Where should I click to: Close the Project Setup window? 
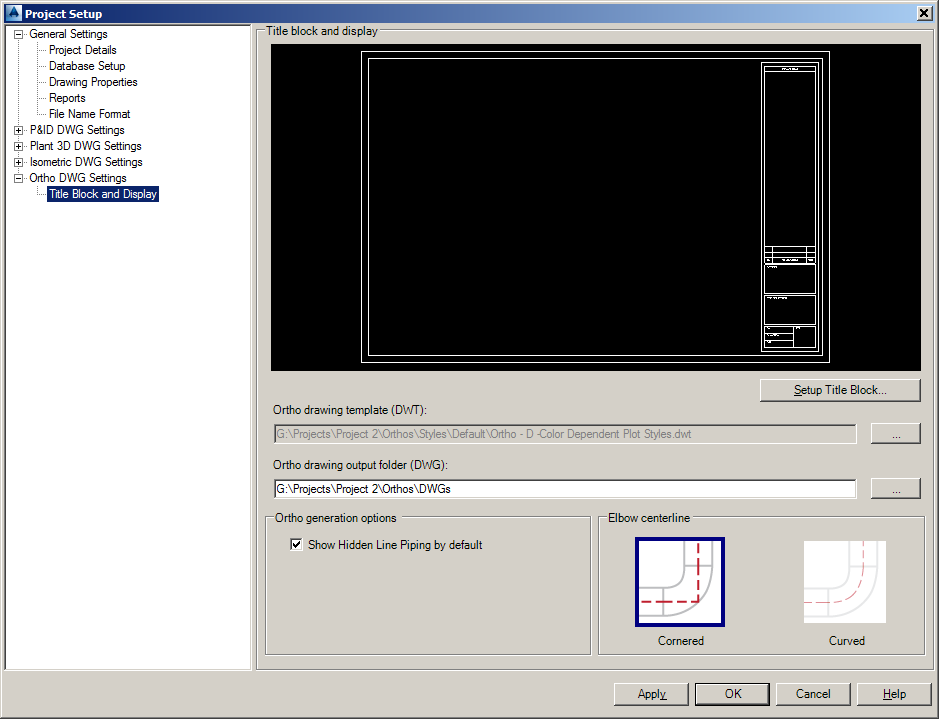tap(925, 13)
